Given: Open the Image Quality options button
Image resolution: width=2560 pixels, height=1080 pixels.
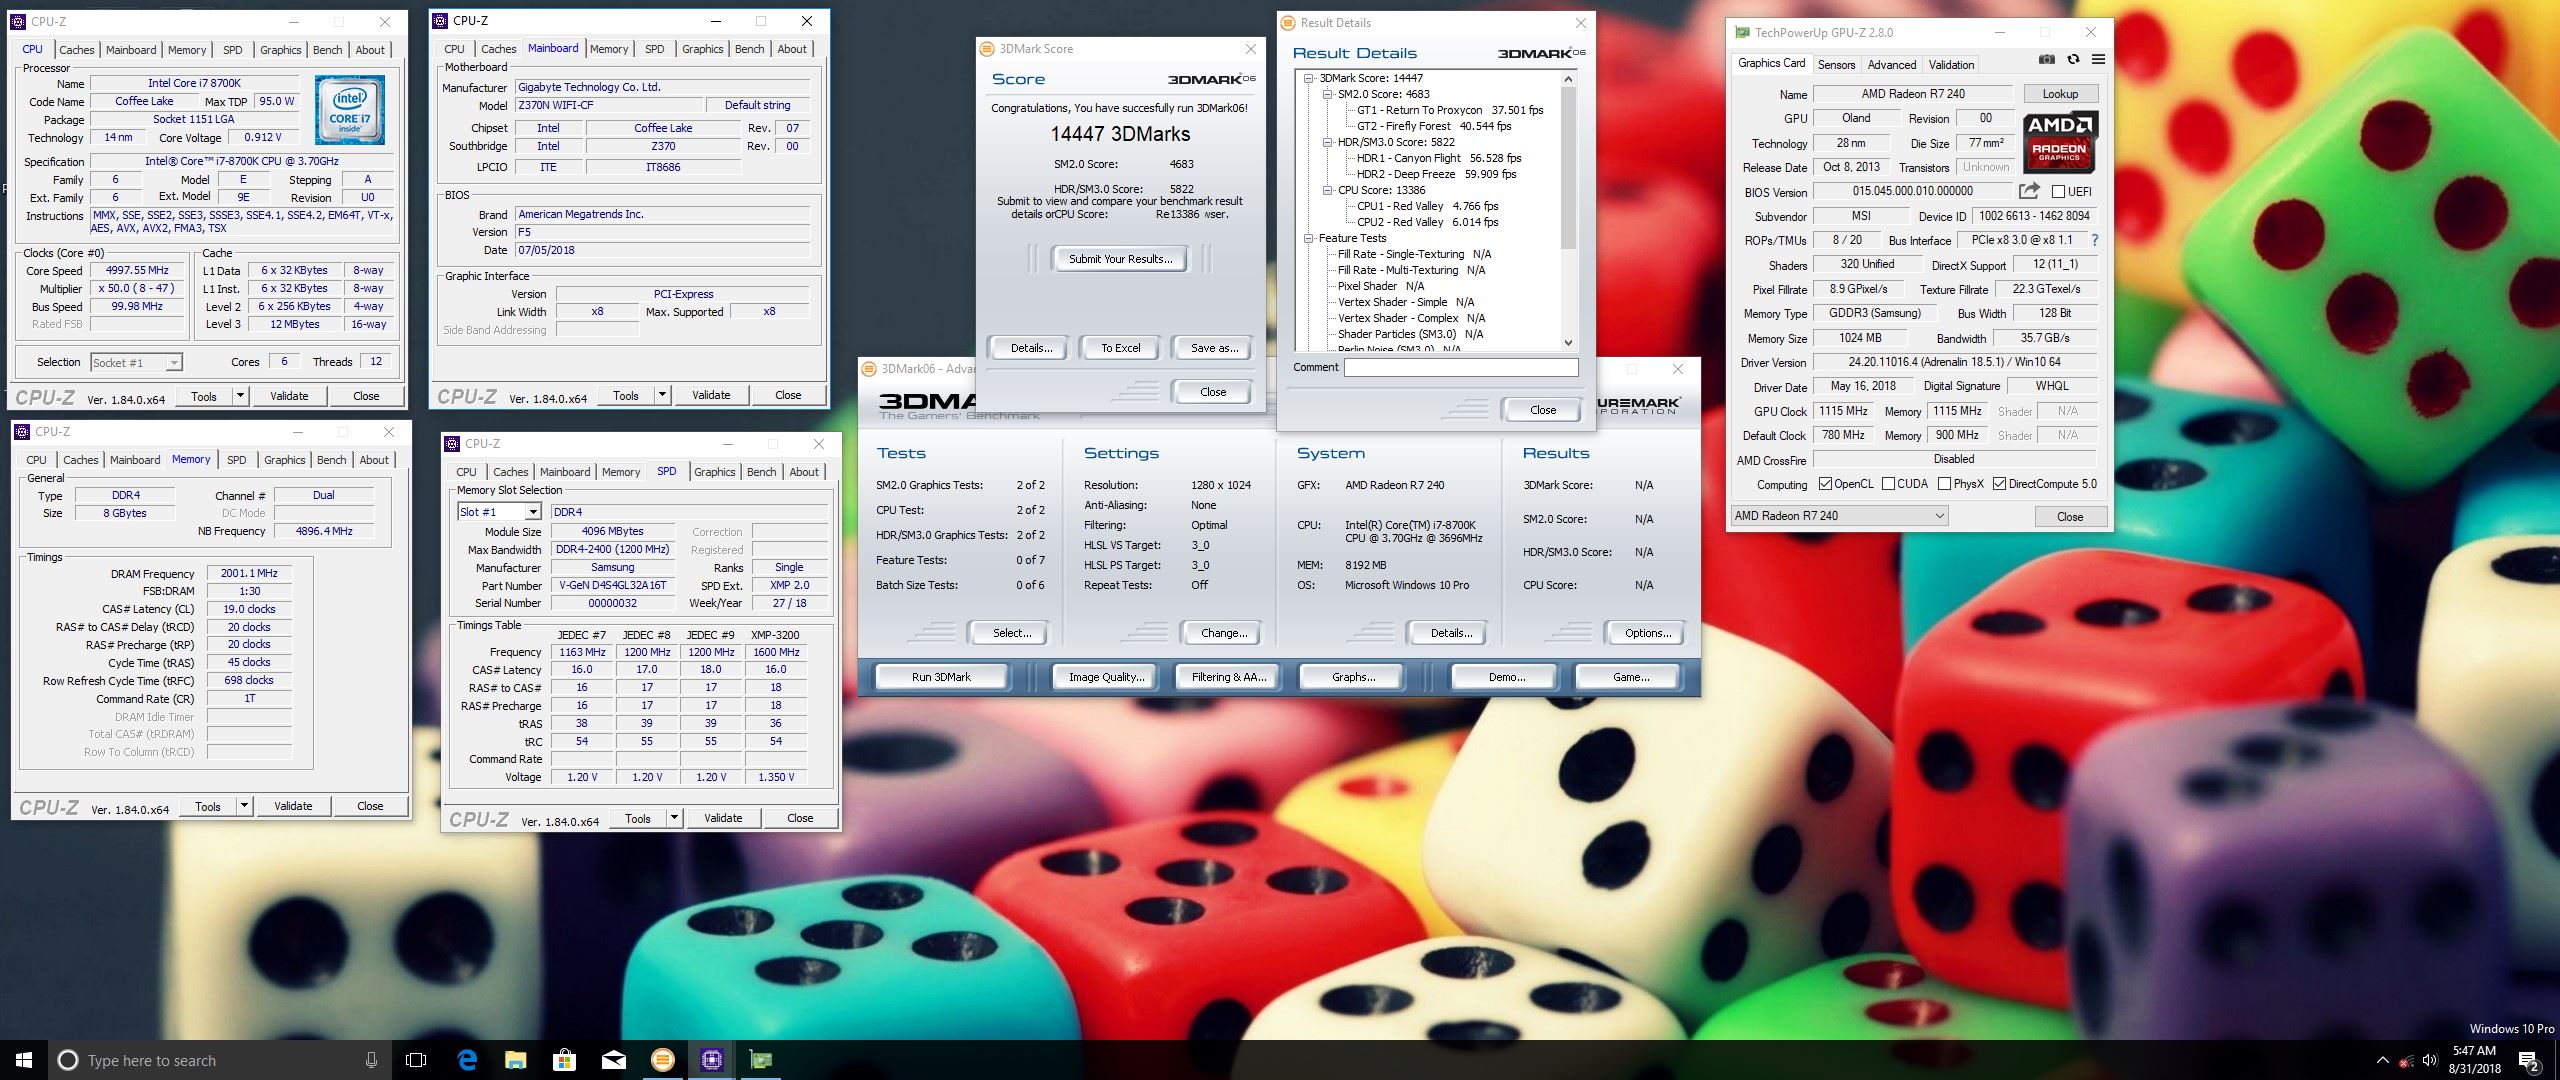Looking at the screenshot, I should 1106,677.
